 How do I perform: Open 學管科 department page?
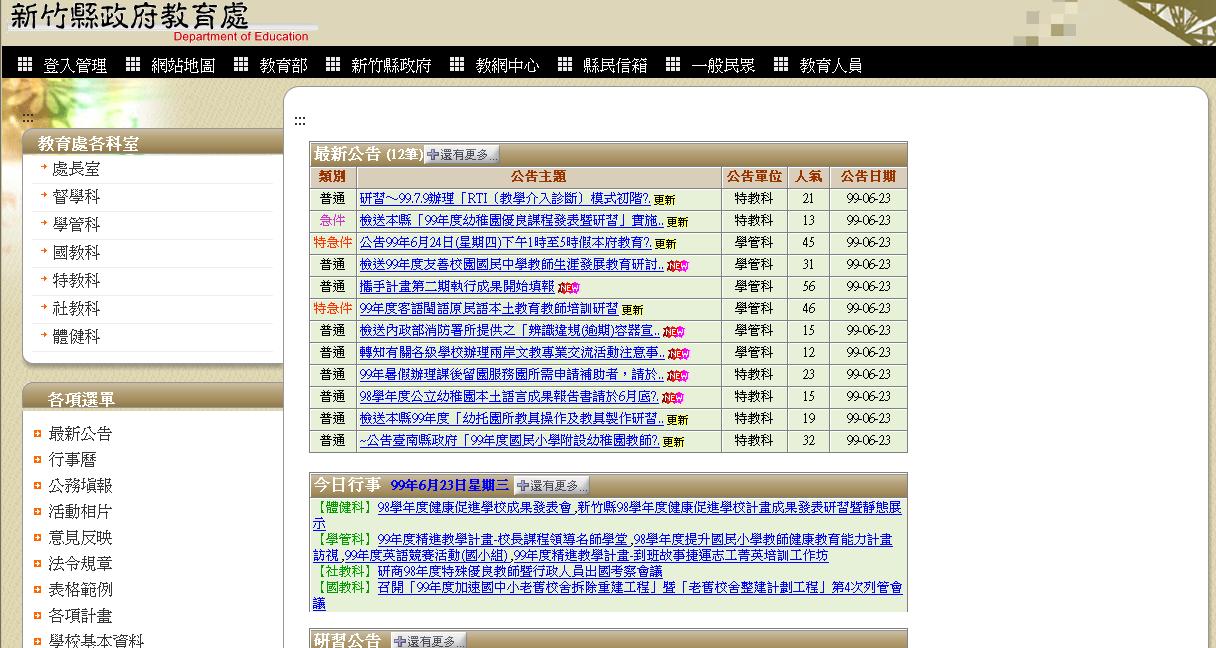click(76, 225)
